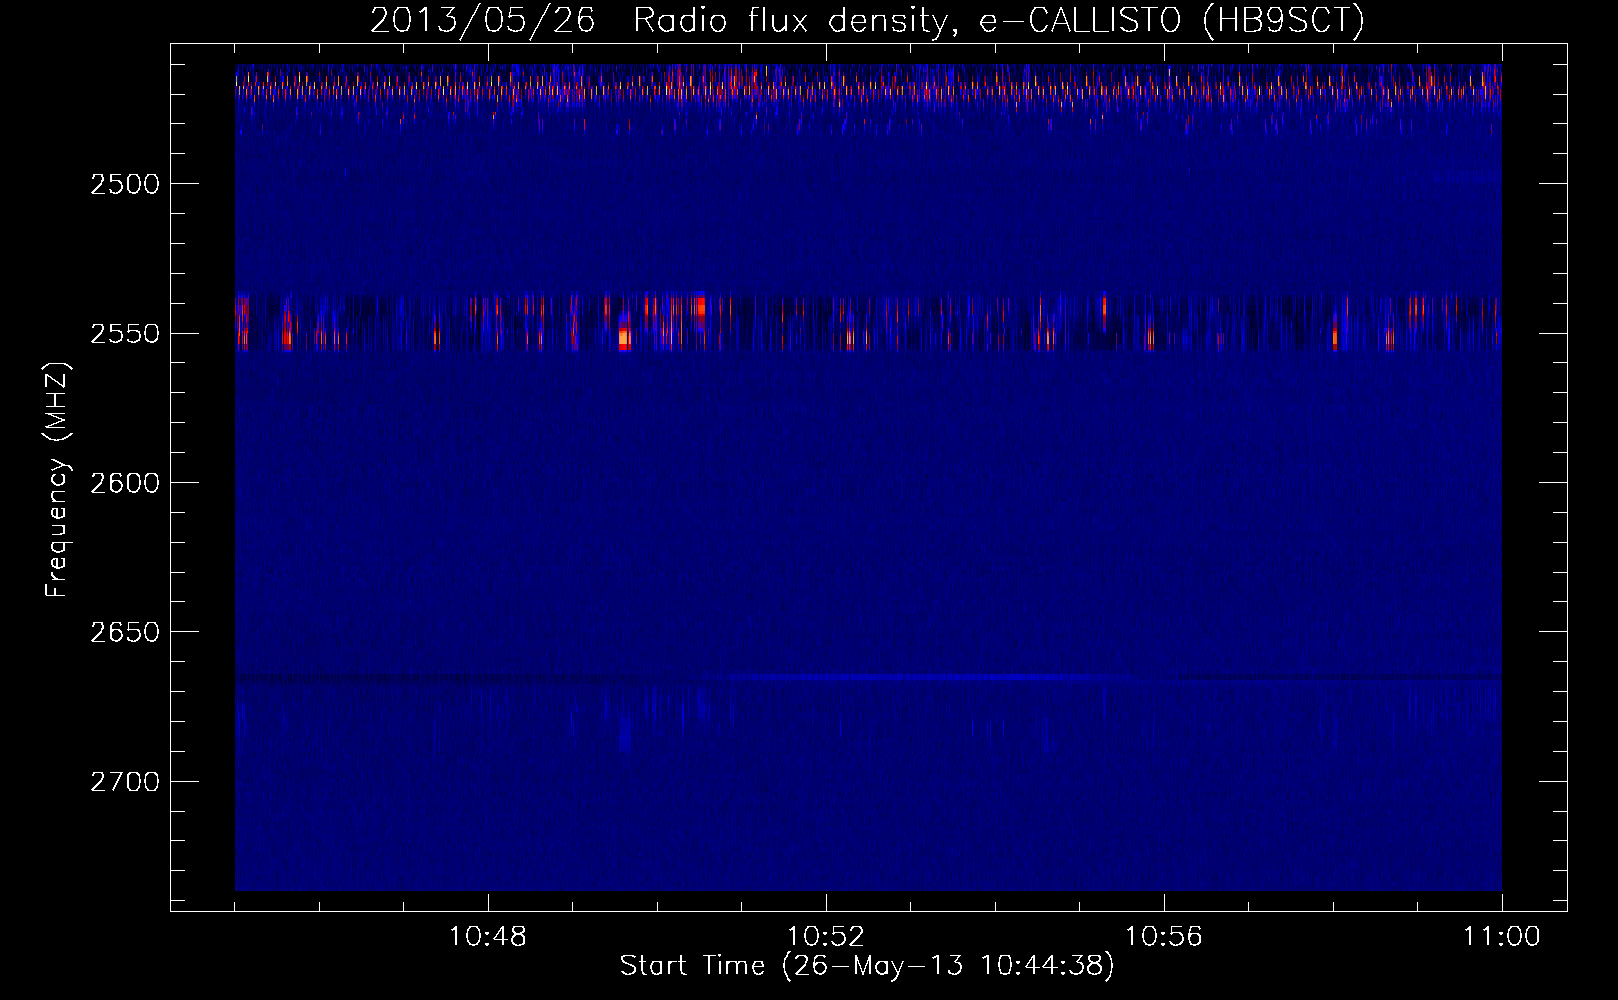Viewport: 1618px width, 1000px height.
Task: Select the 2500 frequency axis label
Action: [125, 184]
